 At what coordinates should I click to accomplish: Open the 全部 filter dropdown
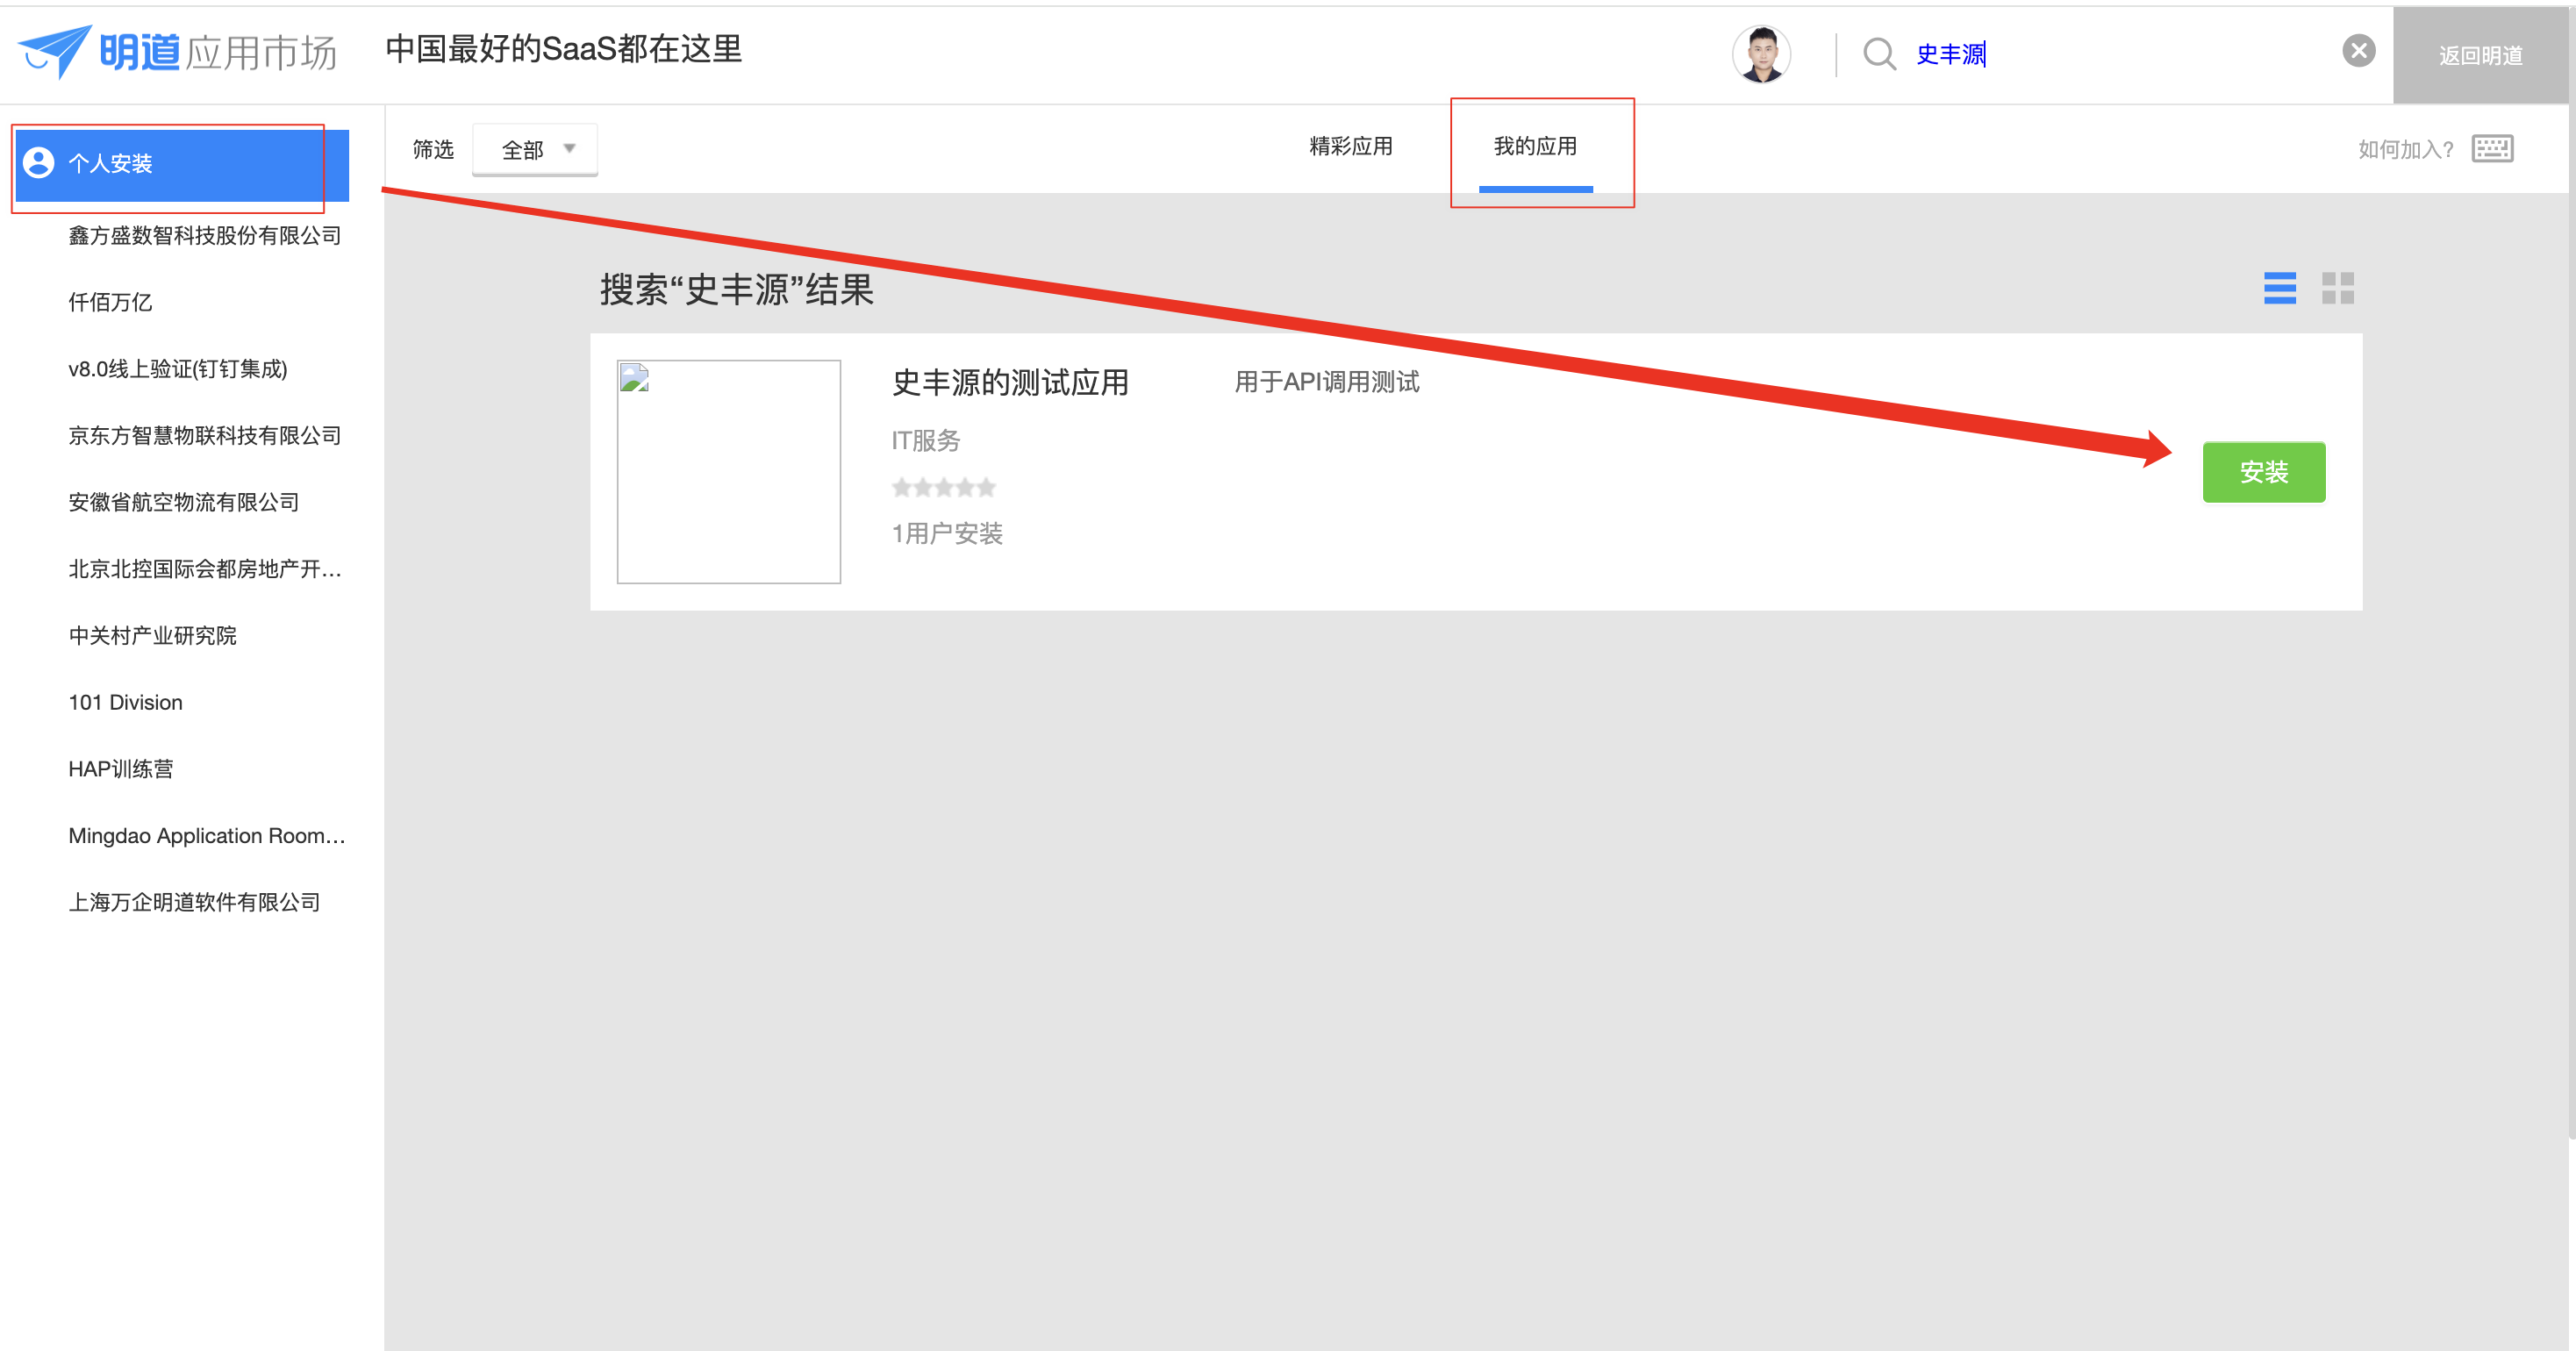coord(535,149)
